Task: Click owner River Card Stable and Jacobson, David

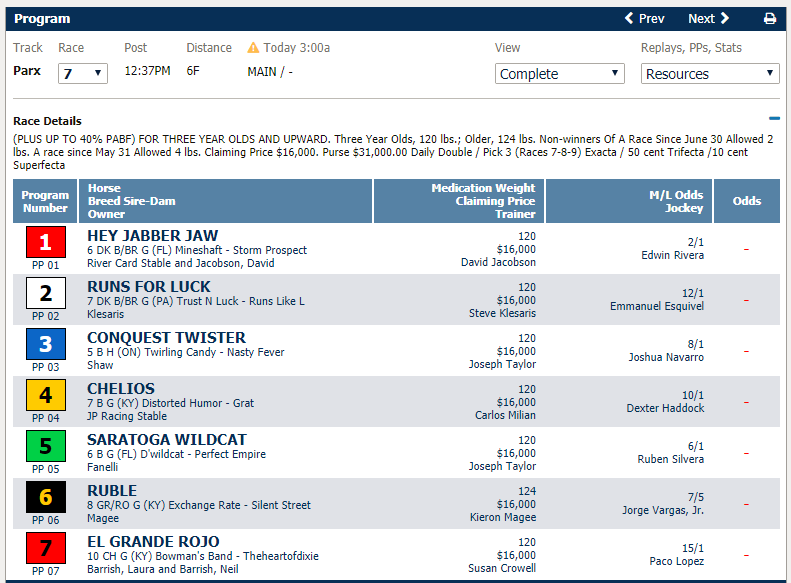Action: coord(181,263)
